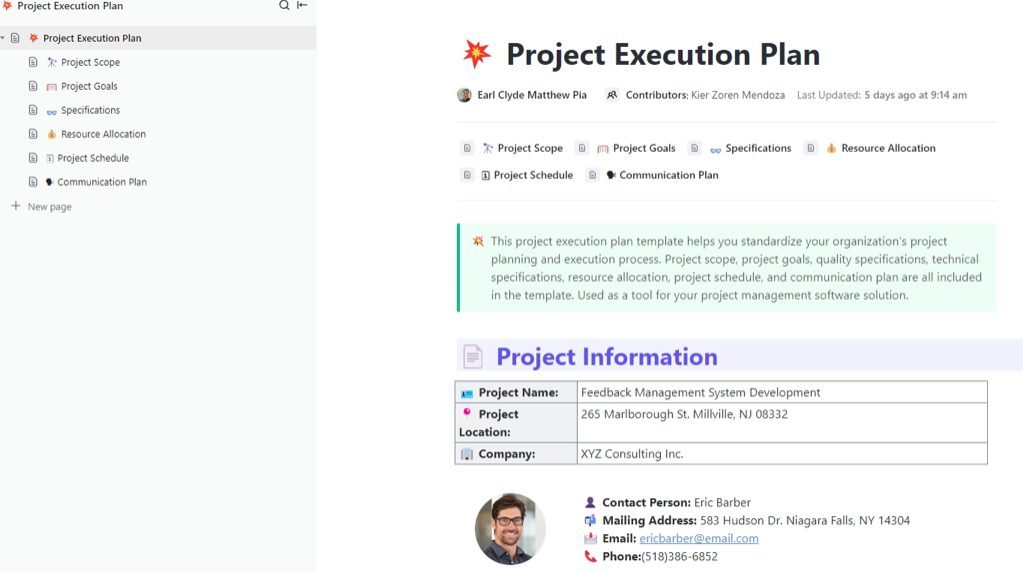
Task: Collapse the sidebar panel
Action: pos(302,6)
